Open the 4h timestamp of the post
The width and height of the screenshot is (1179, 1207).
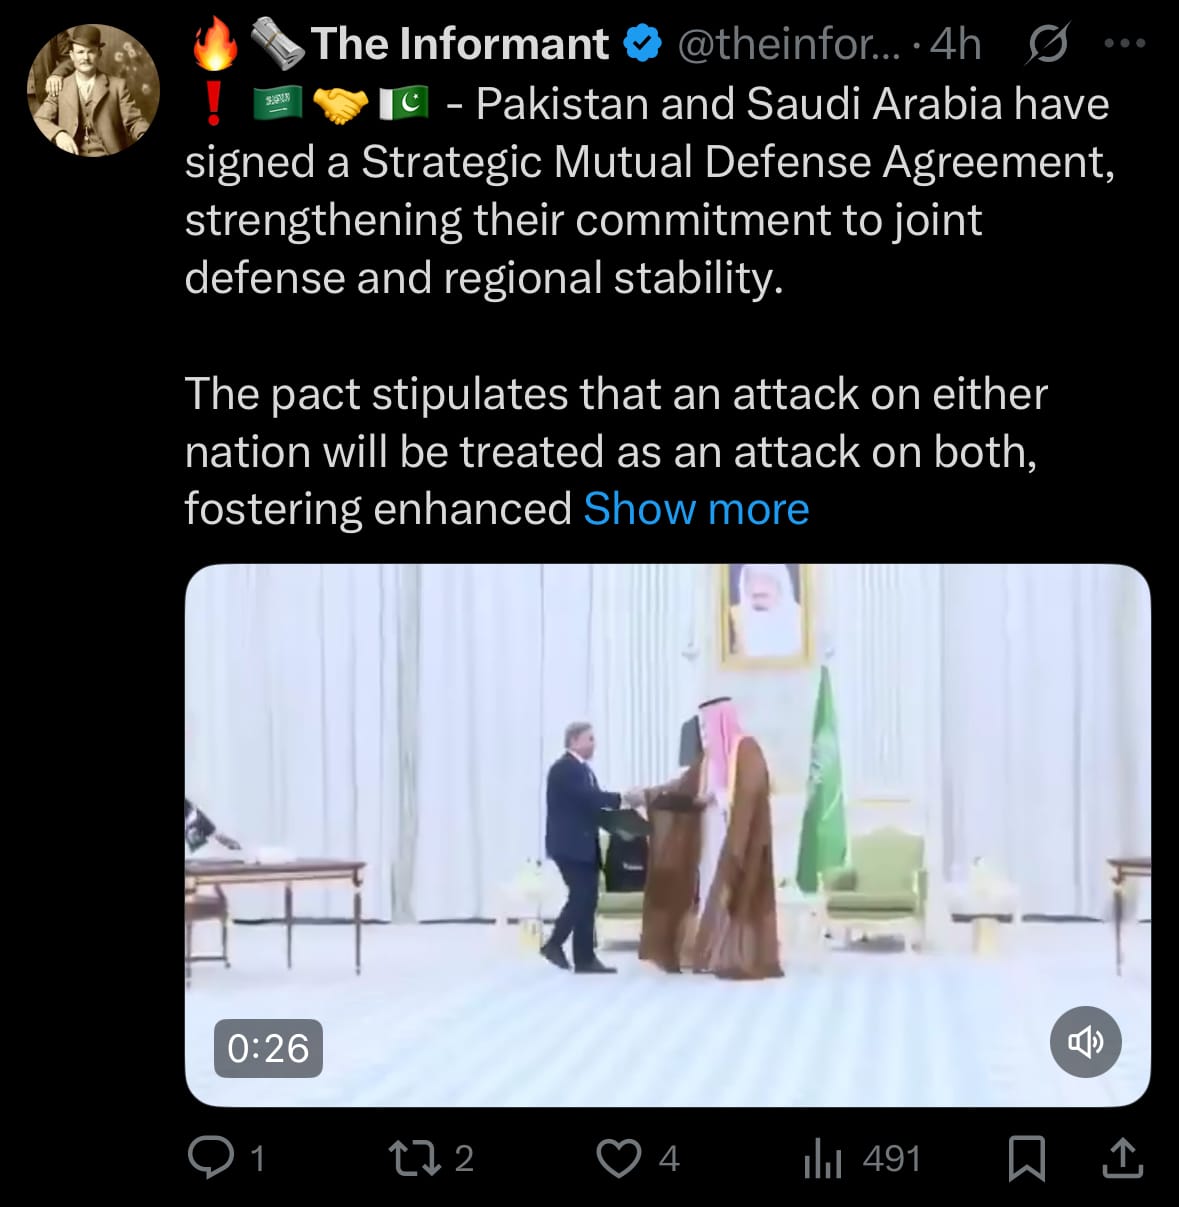(955, 44)
